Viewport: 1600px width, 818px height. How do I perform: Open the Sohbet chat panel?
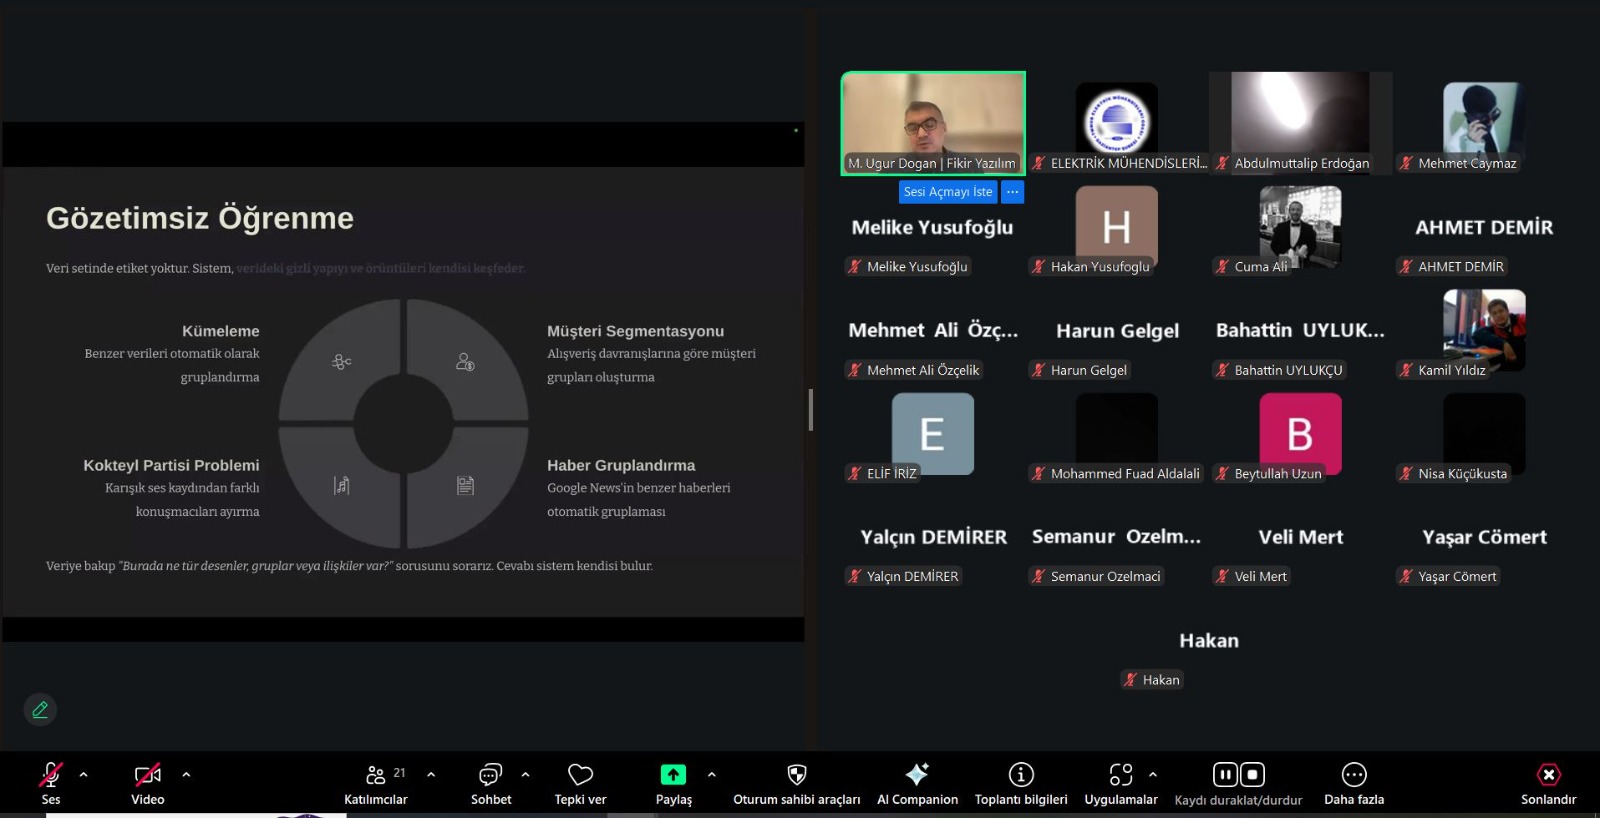[490, 776]
